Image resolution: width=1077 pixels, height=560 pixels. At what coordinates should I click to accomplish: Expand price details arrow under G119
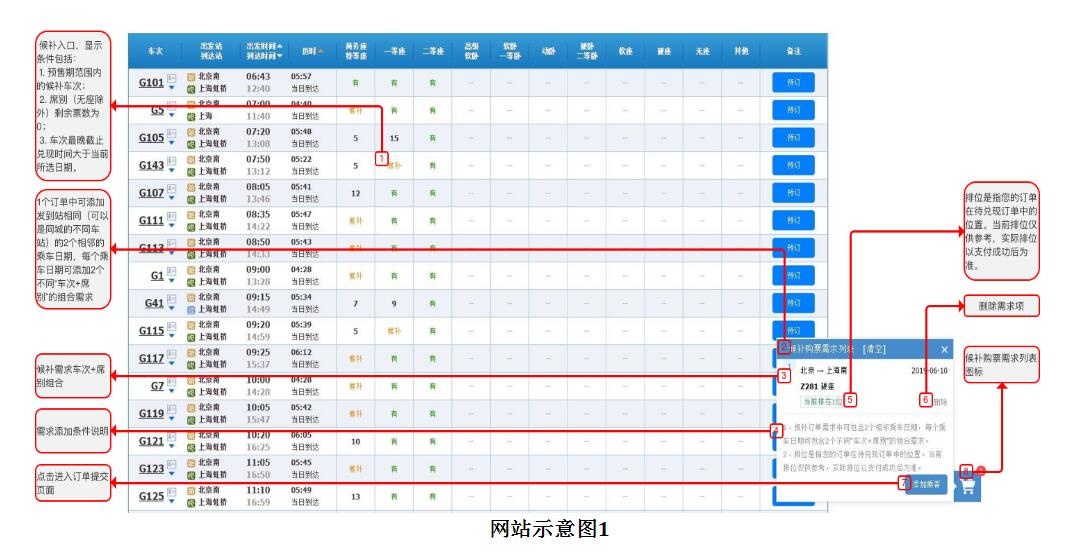click(x=172, y=418)
